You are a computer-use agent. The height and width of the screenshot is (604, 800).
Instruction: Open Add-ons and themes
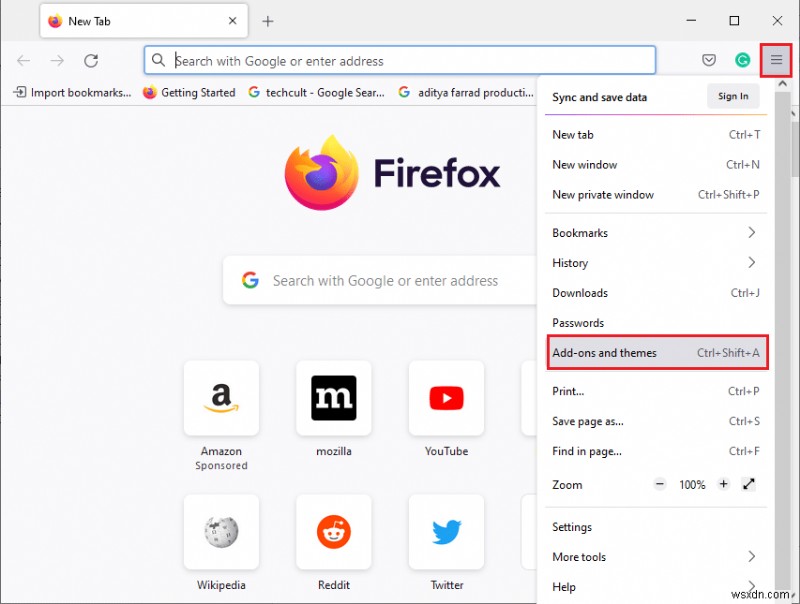click(657, 353)
